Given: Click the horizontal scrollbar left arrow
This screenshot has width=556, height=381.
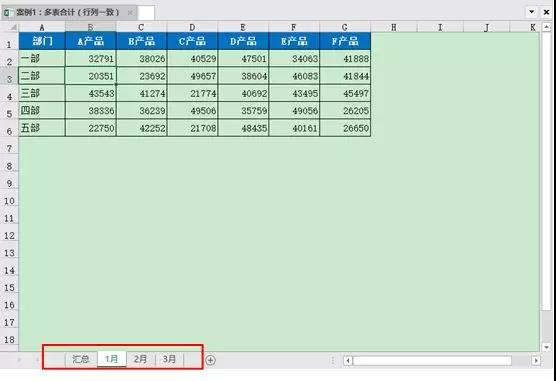Looking at the screenshot, I should pyautogui.click(x=348, y=360).
